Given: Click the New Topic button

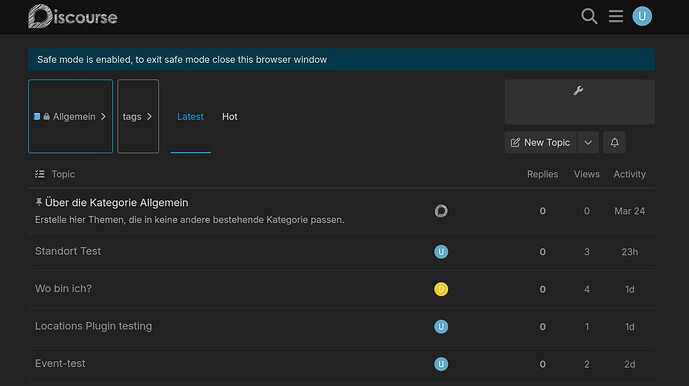Looking at the screenshot, I should [x=540, y=142].
